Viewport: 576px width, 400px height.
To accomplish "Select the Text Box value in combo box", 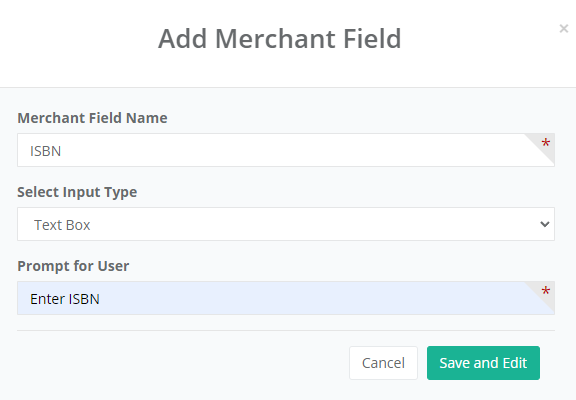I will tap(62, 225).
